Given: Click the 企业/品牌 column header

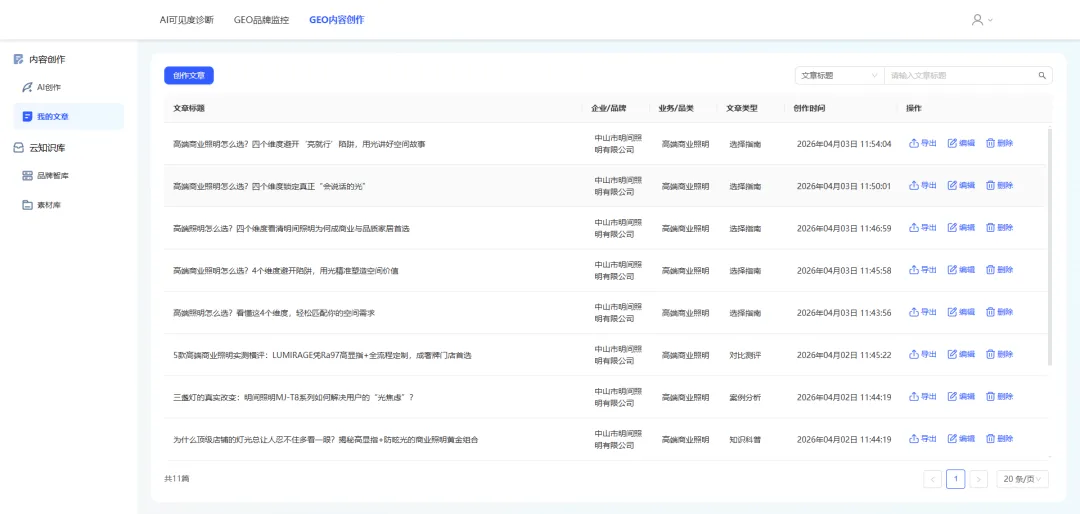Looking at the screenshot, I should (609, 108).
